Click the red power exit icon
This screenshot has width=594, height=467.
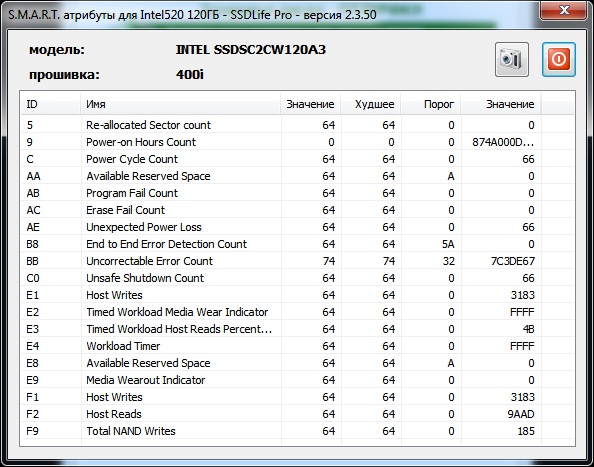(x=559, y=59)
